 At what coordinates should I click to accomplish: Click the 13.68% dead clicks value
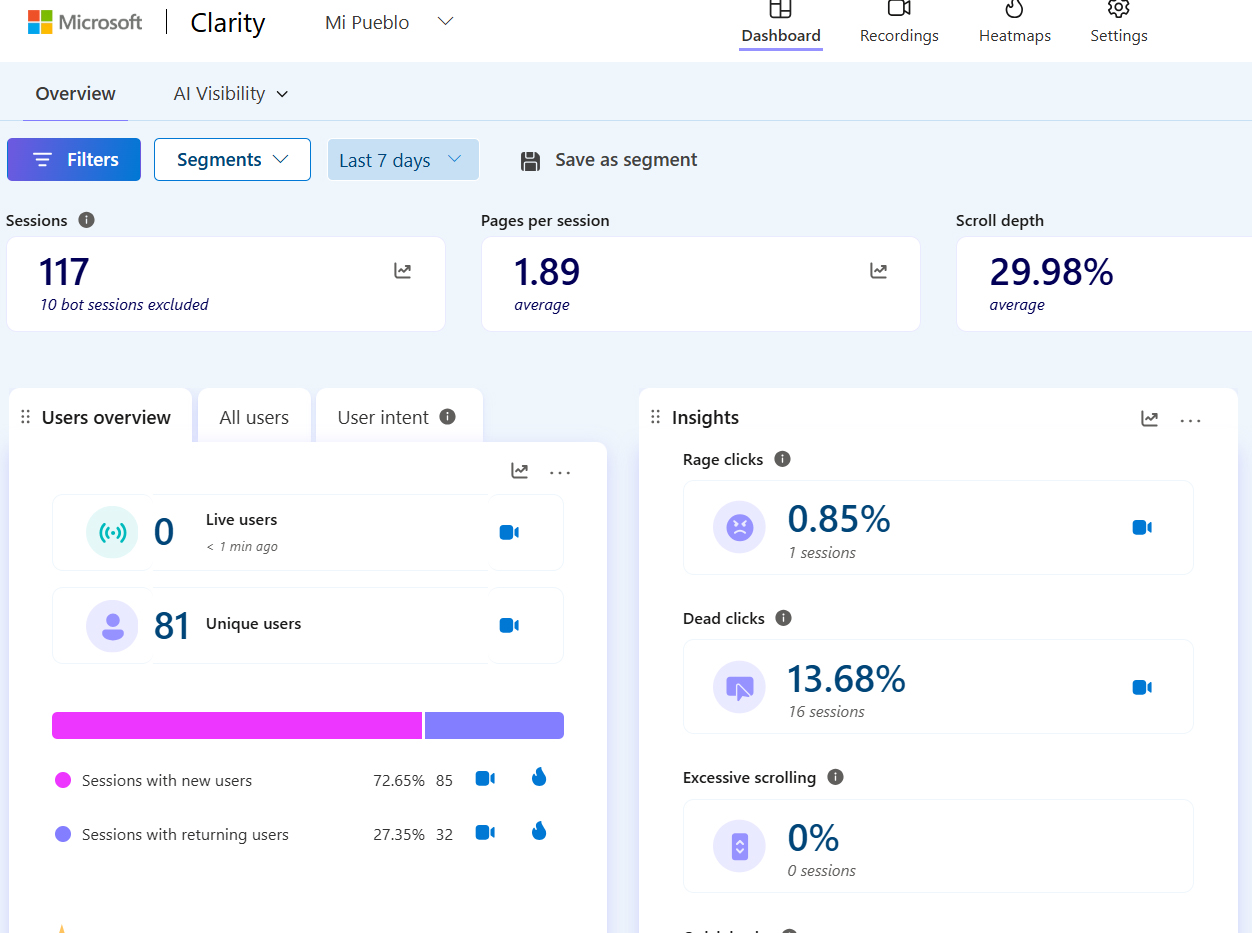(846, 679)
